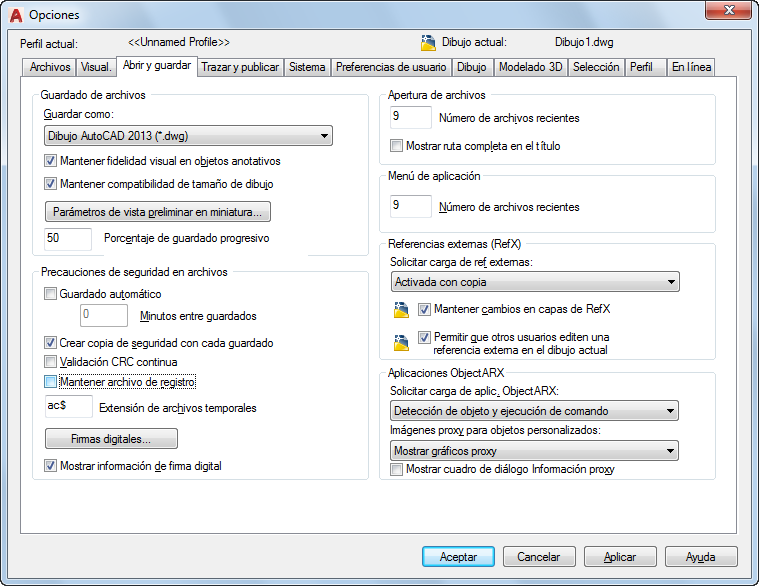Click recent files number field under Apertura de archivos
This screenshot has width=759, height=586.
coord(410,118)
